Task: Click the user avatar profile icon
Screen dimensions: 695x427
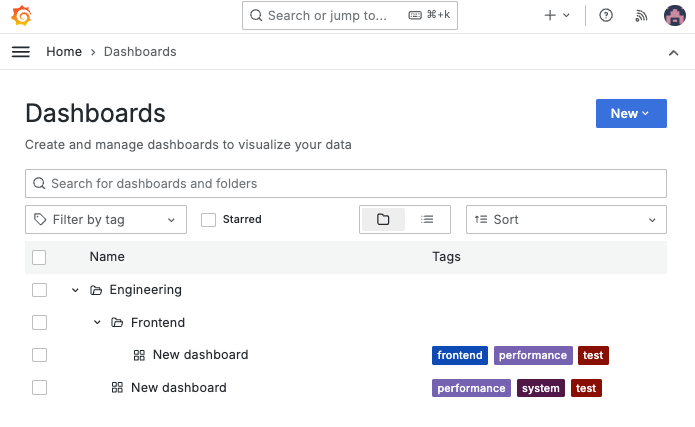Action: click(675, 16)
